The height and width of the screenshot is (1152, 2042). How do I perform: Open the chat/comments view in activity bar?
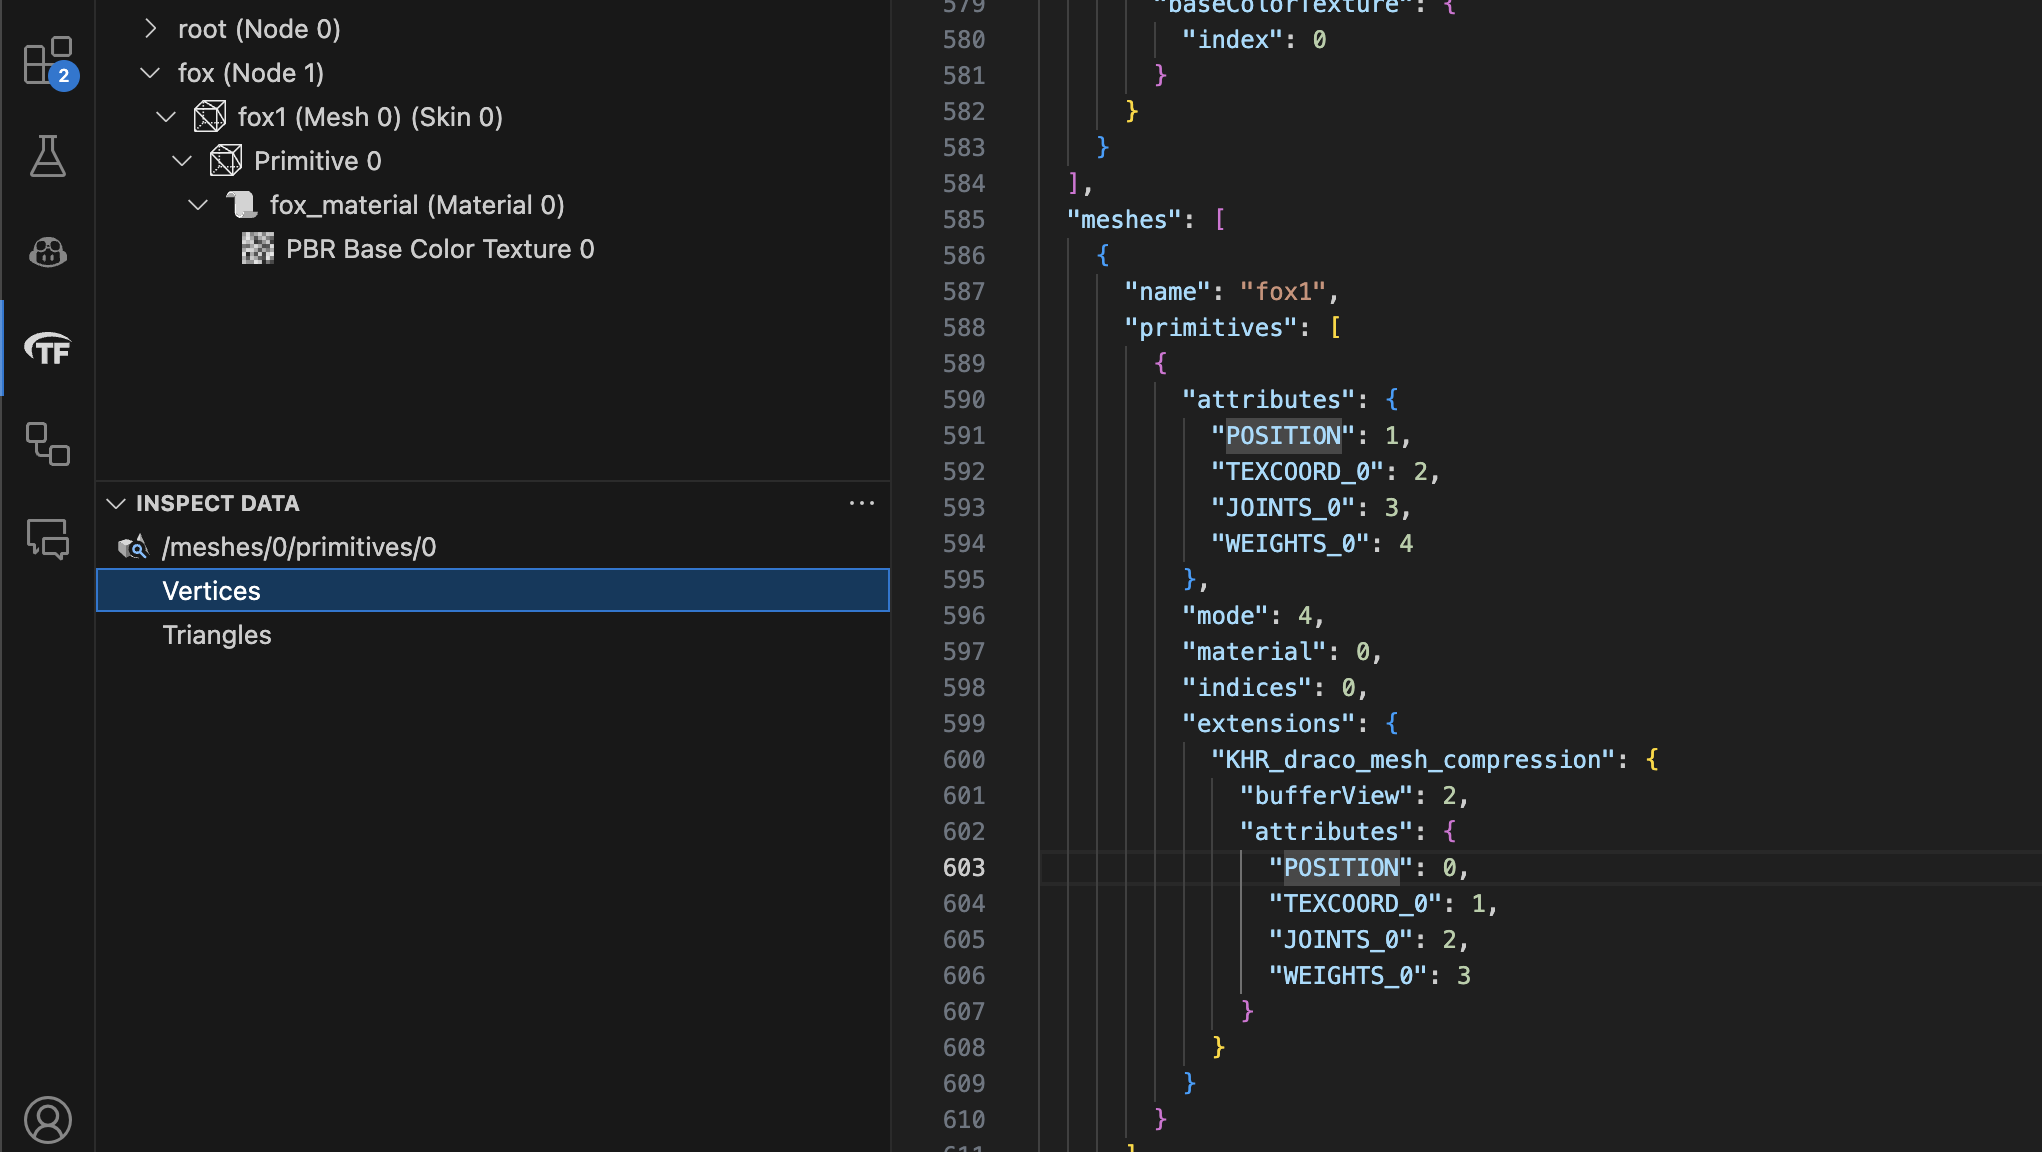[x=47, y=541]
